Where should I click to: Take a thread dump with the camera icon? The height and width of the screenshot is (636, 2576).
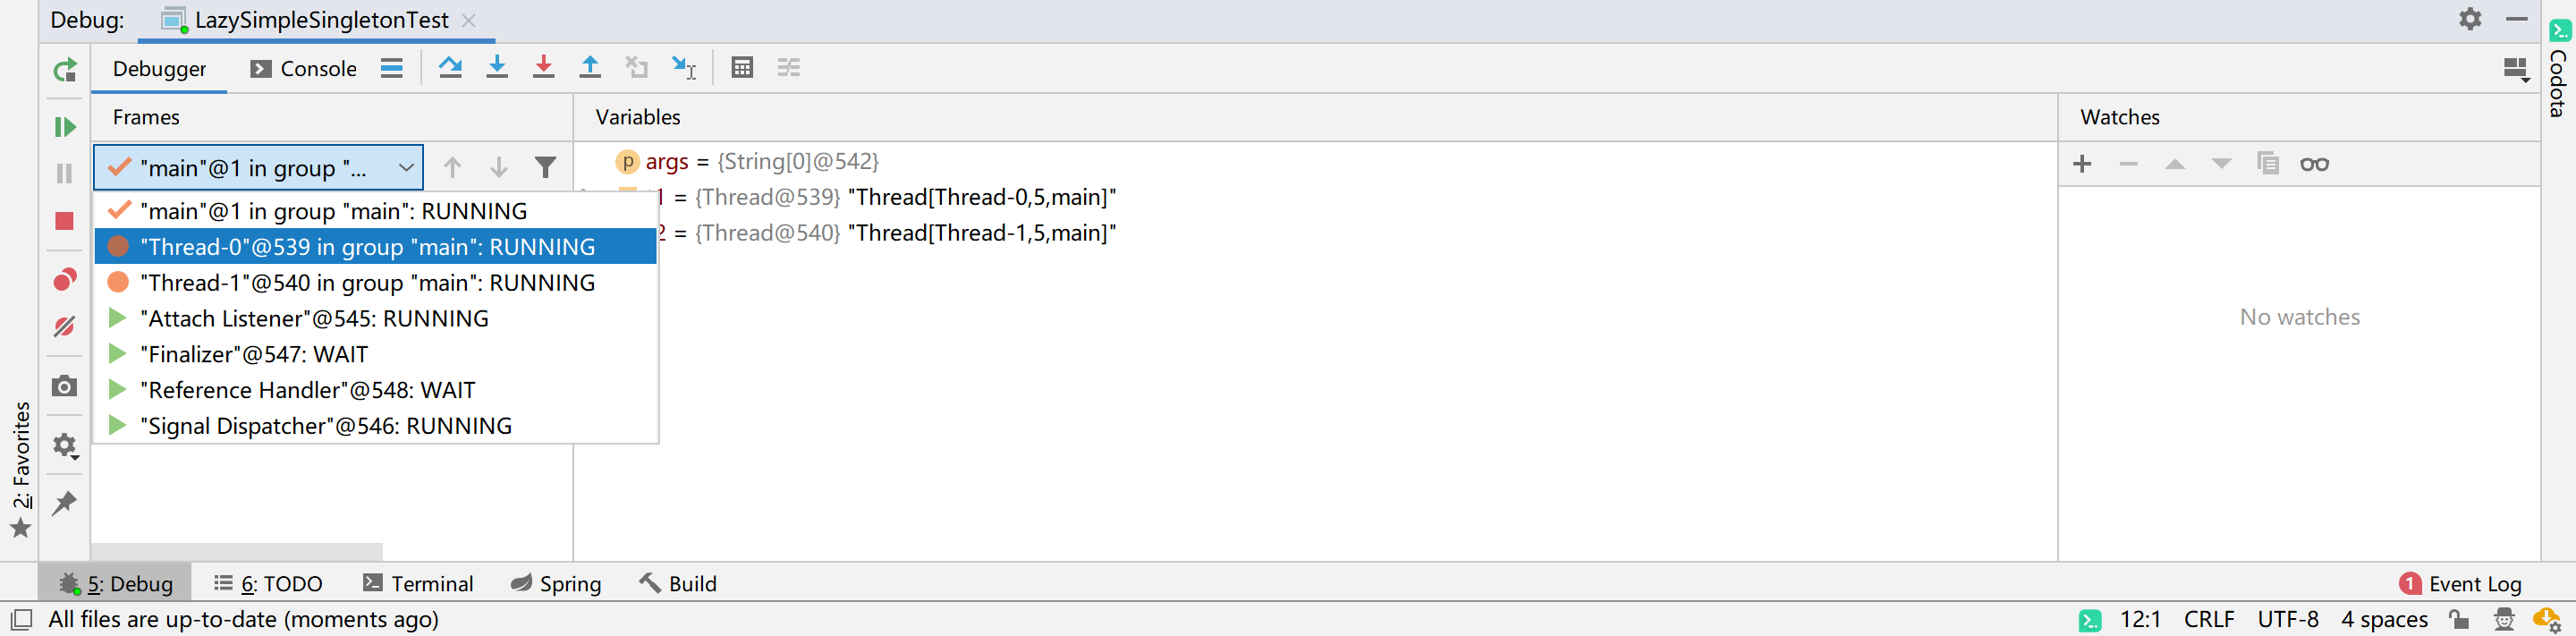pyautogui.click(x=65, y=386)
